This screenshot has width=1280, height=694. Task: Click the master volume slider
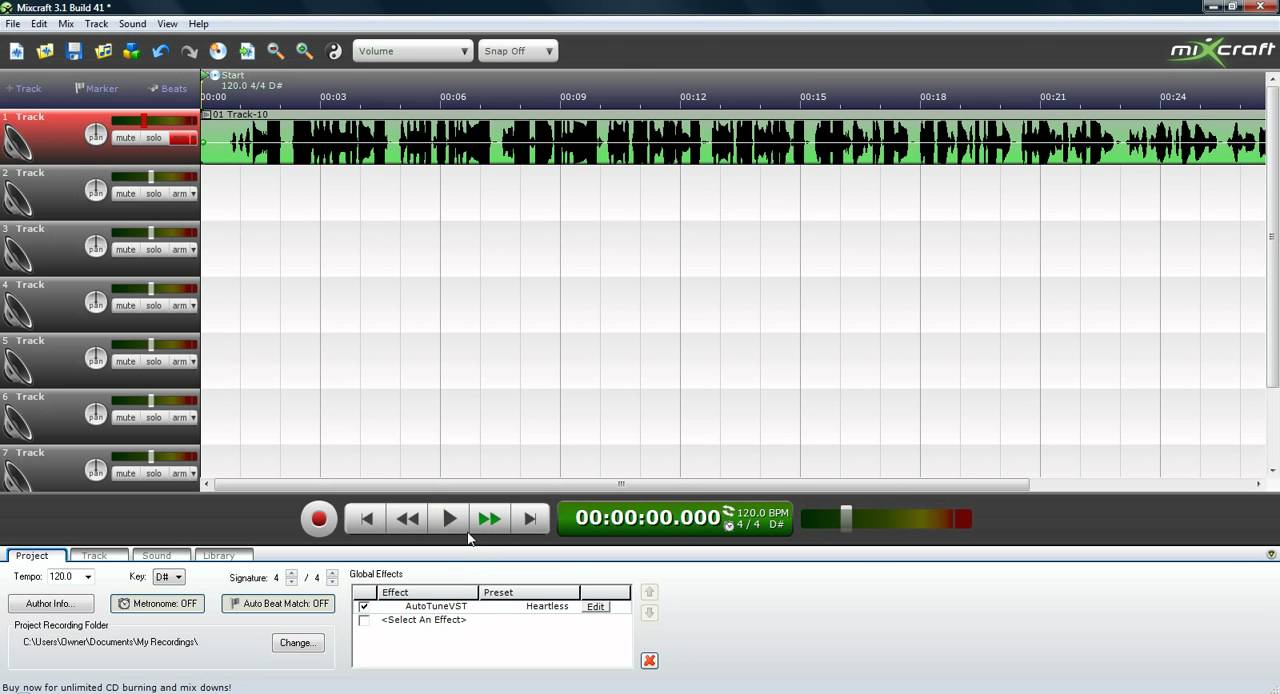(x=846, y=518)
